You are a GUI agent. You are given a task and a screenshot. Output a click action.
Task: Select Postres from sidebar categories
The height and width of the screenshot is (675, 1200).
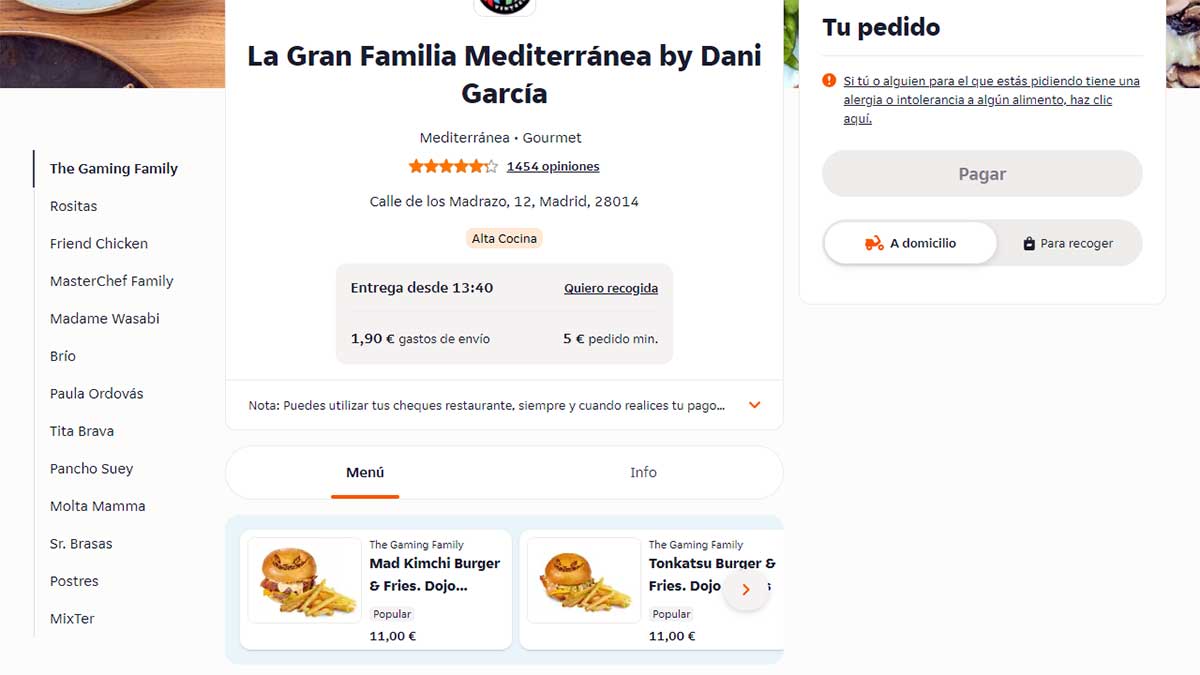tap(74, 581)
